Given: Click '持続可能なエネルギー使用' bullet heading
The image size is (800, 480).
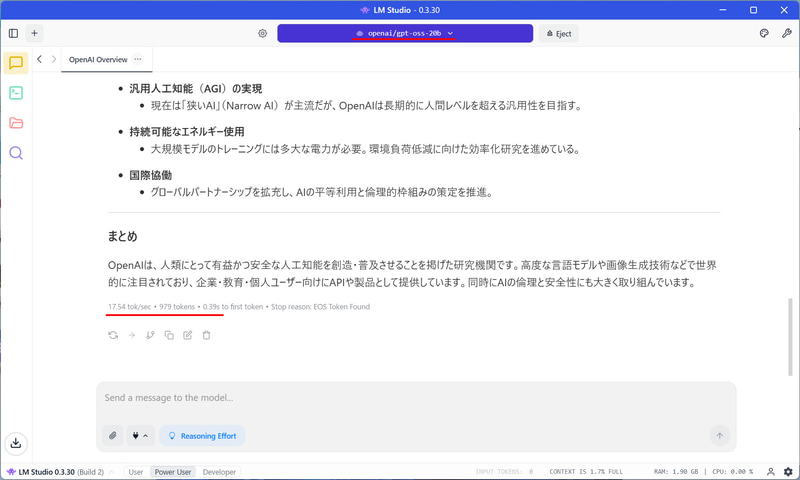Looking at the screenshot, I should (x=187, y=132).
